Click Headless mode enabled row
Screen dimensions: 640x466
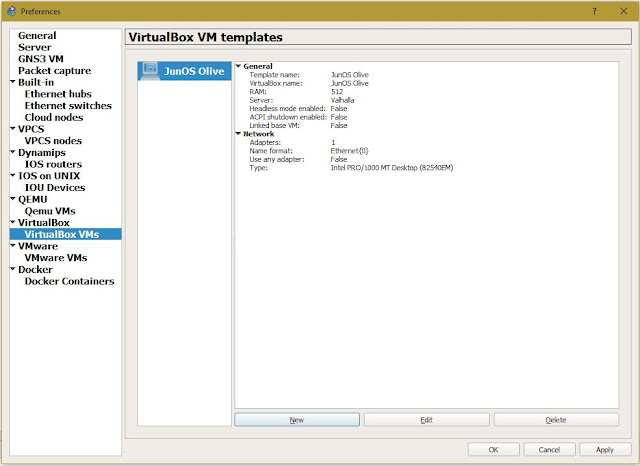click(298, 109)
